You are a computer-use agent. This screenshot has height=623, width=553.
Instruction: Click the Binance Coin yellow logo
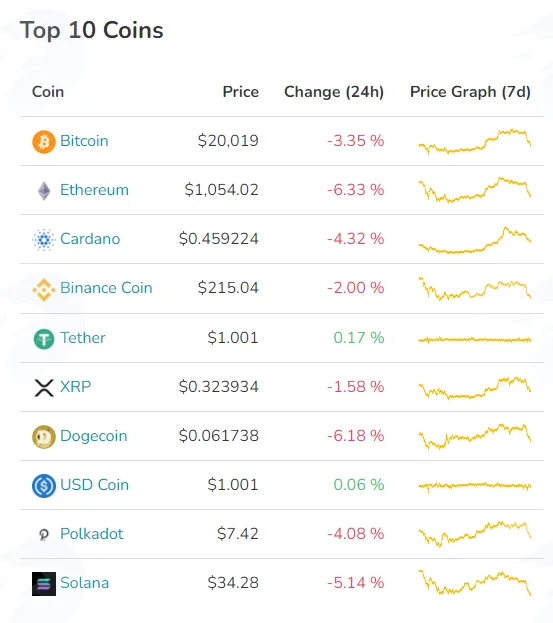tap(44, 289)
